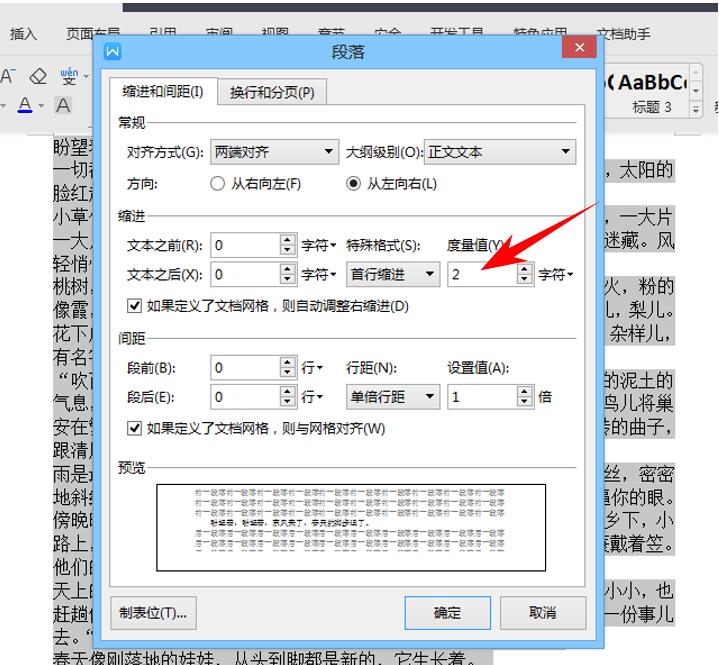Select the 从左向右(L) radio button
The image size is (719, 665).
point(353,184)
